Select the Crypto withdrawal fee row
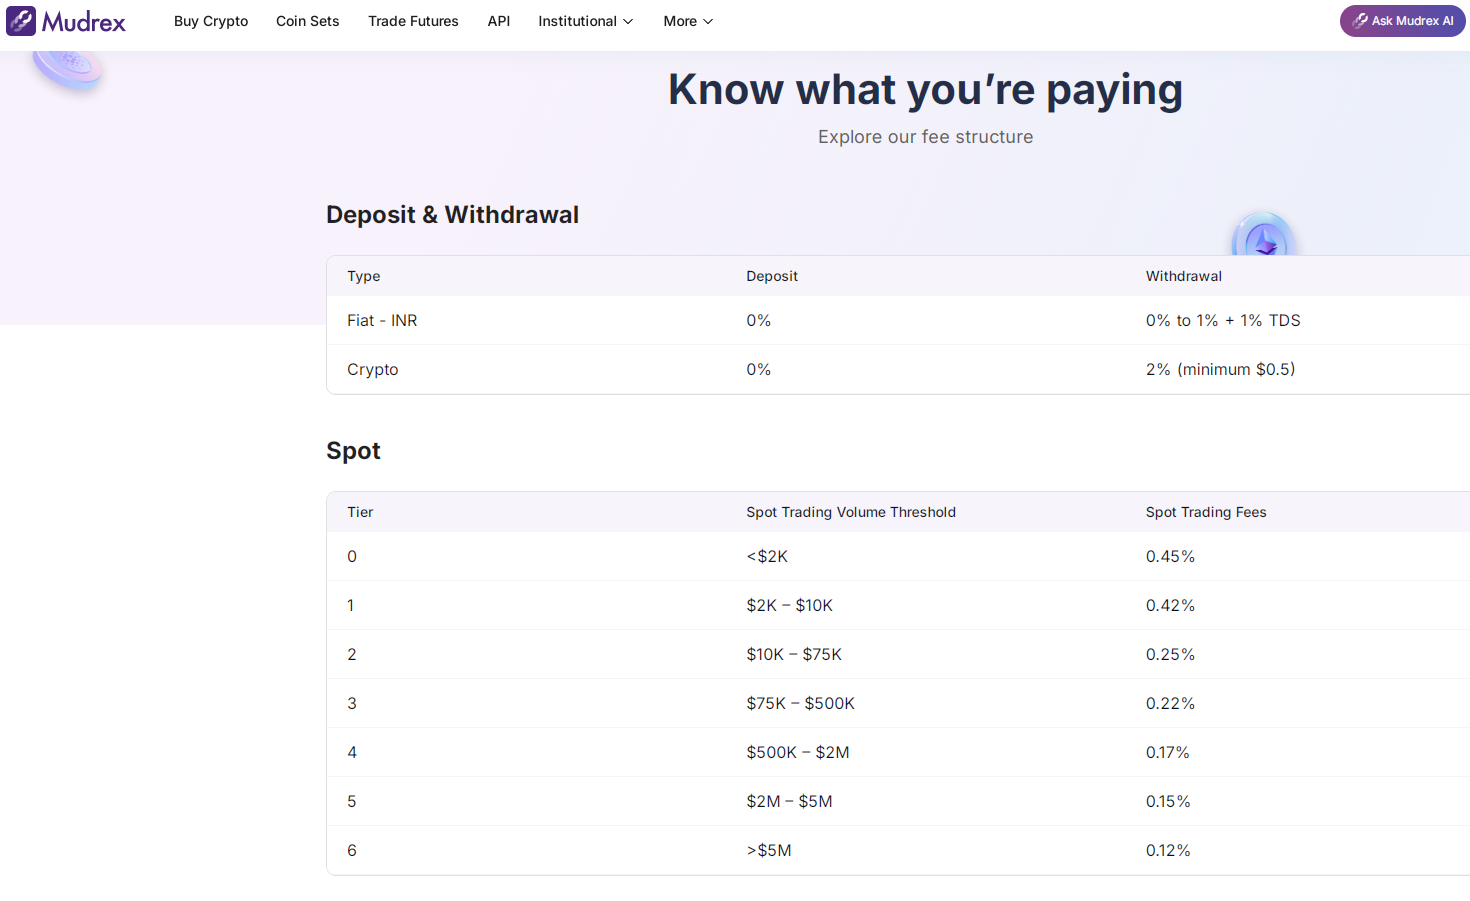The width and height of the screenshot is (1470, 901). (x=1220, y=369)
